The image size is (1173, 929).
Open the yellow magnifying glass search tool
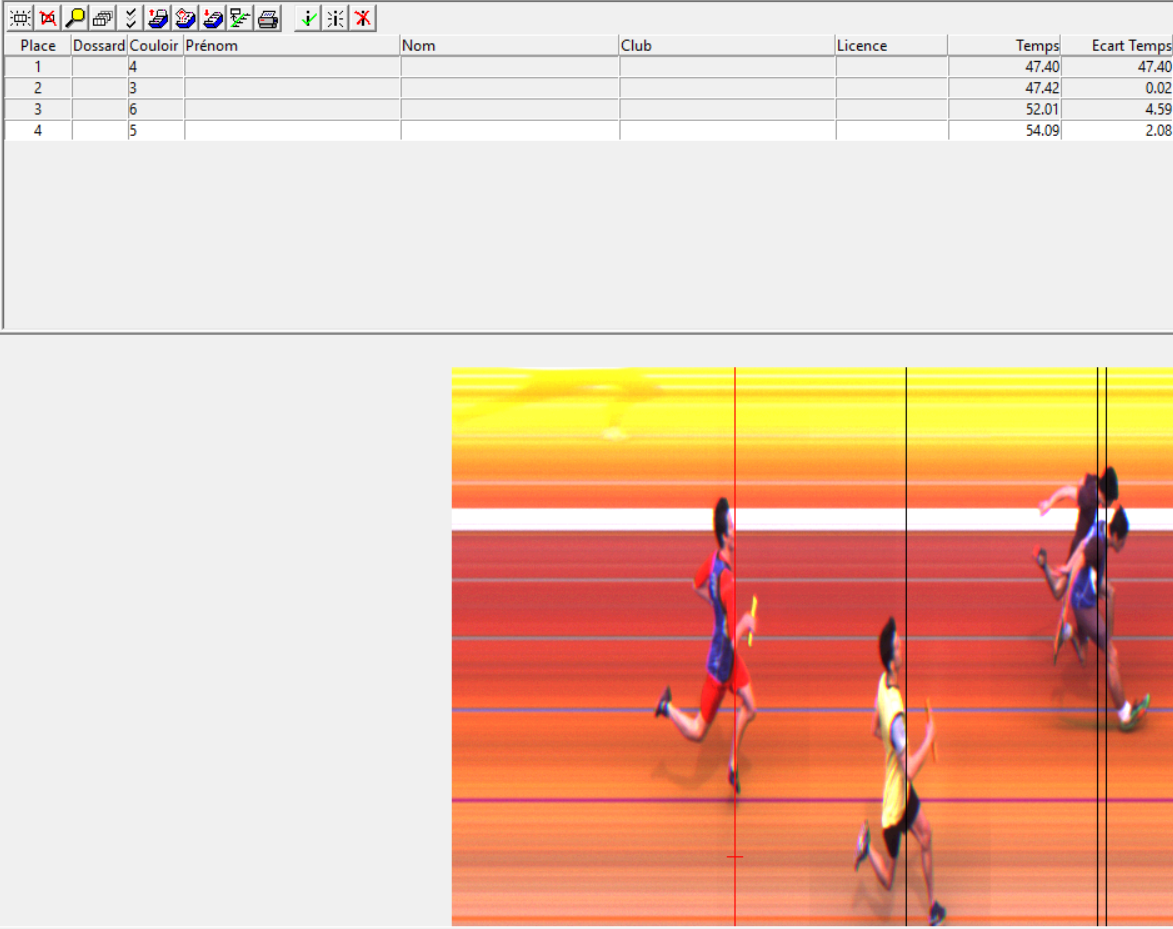[75, 18]
